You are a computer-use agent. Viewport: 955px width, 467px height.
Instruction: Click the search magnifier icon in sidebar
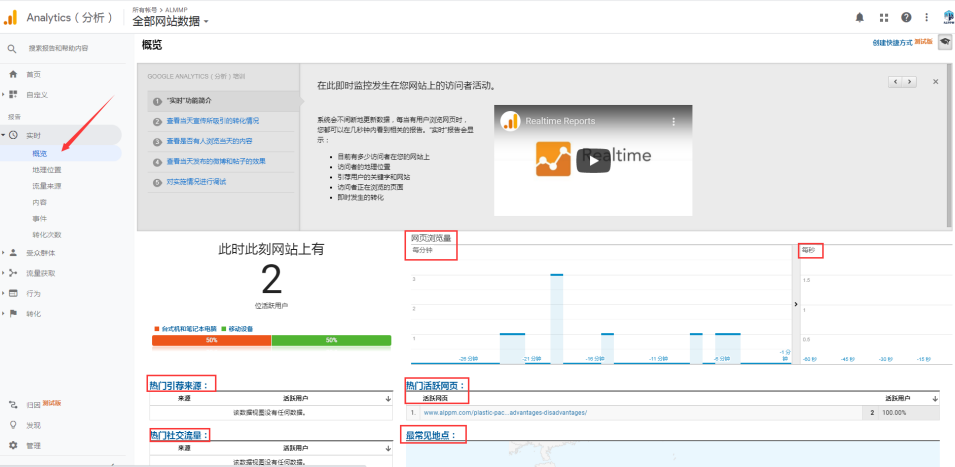point(12,48)
